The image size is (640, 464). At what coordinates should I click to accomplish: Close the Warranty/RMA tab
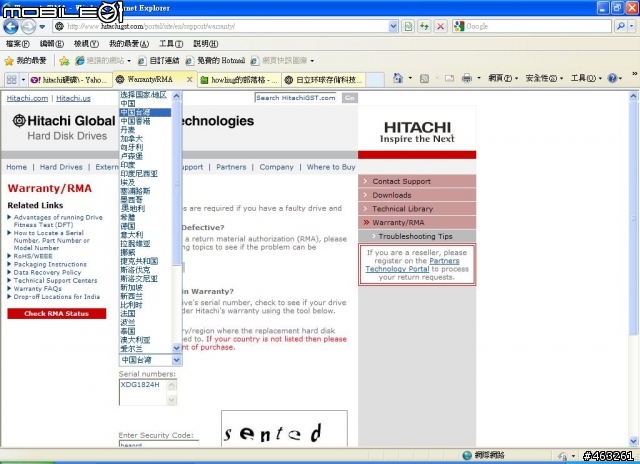(x=189, y=80)
